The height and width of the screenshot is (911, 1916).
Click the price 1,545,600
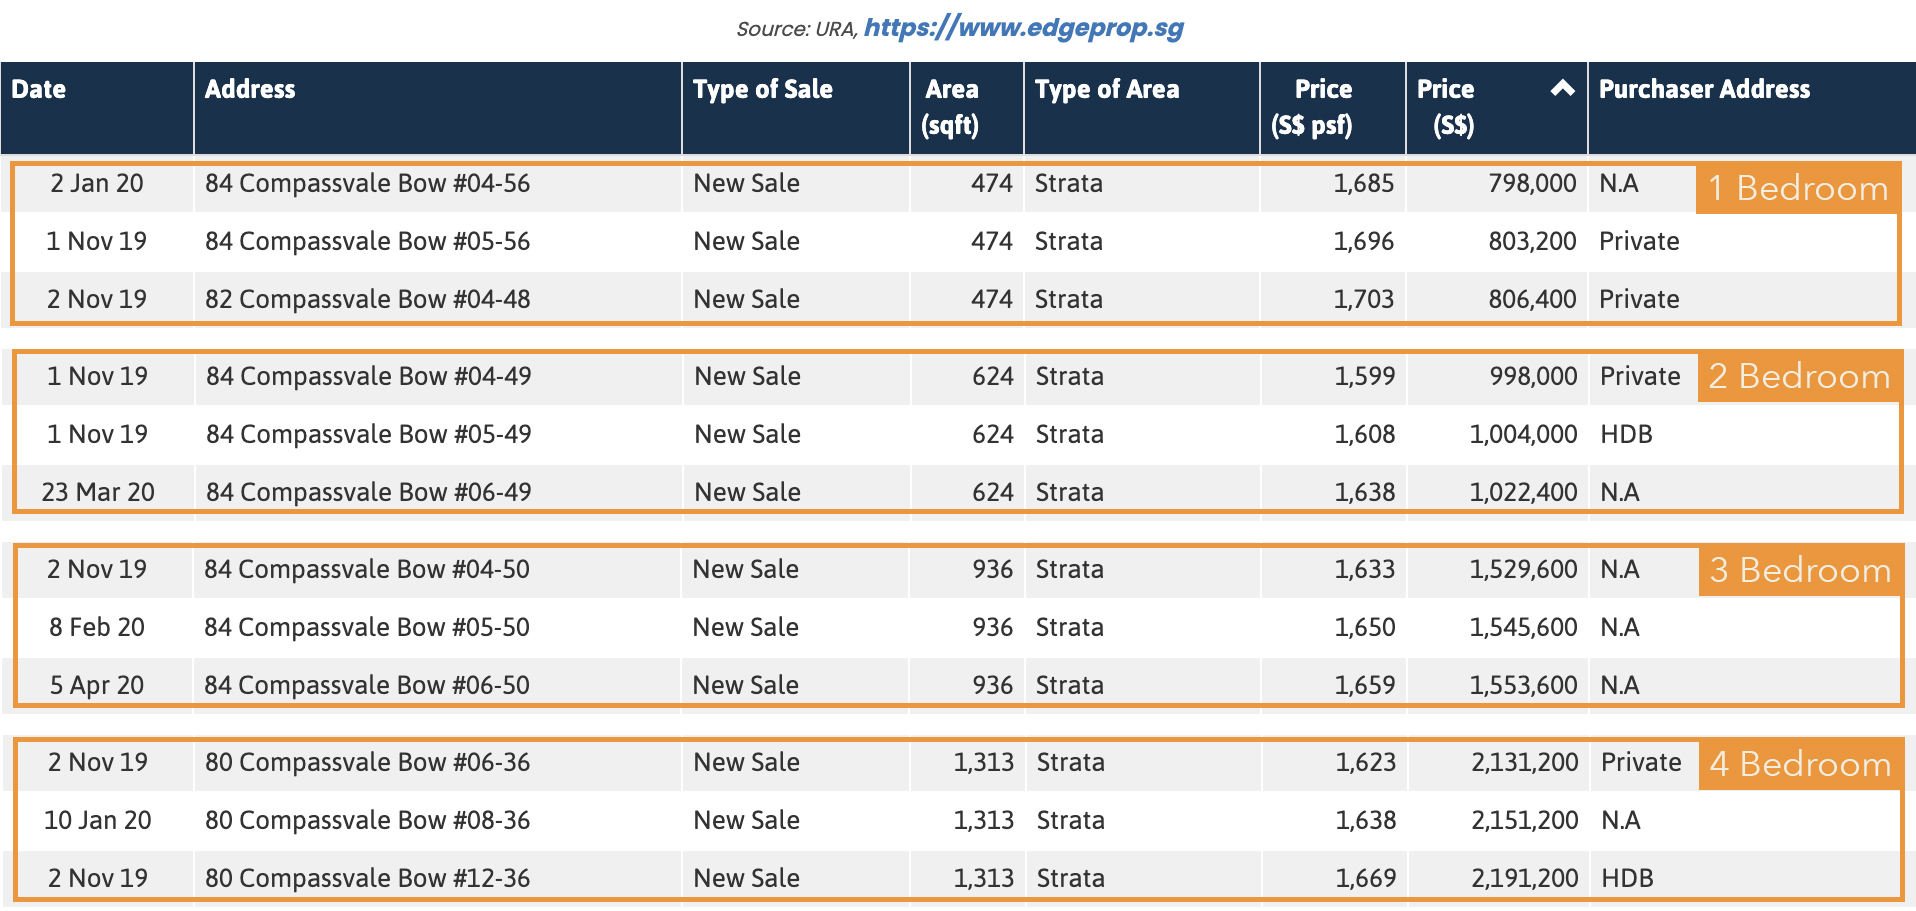tap(1523, 628)
